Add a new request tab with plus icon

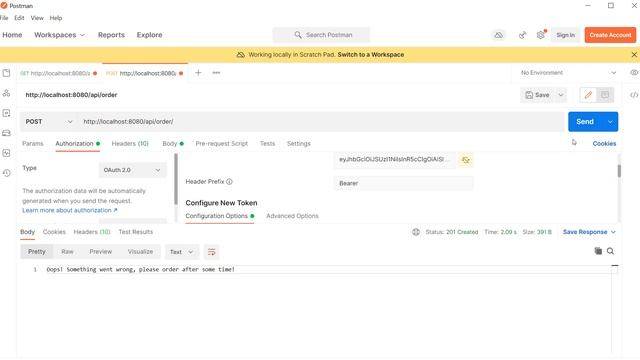pyautogui.click(x=198, y=73)
